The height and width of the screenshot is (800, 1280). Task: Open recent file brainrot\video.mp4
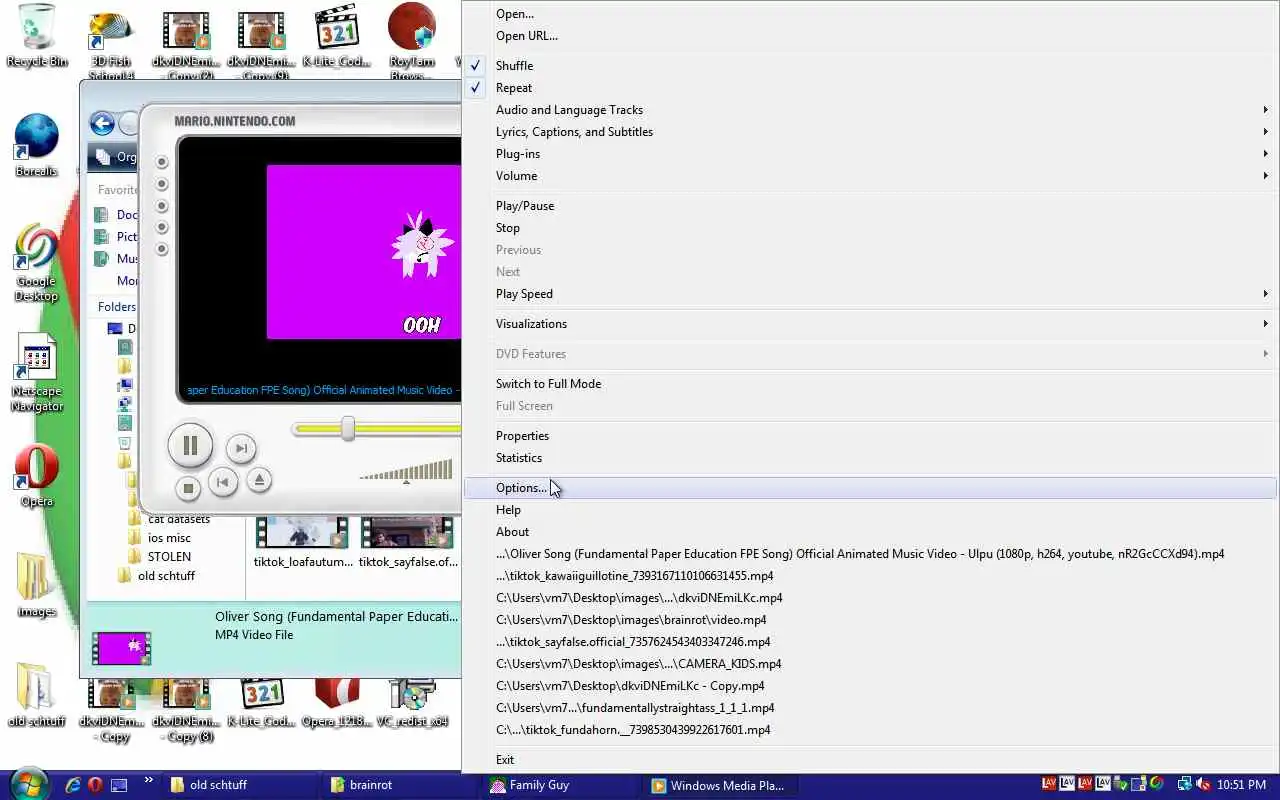click(x=869, y=620)
